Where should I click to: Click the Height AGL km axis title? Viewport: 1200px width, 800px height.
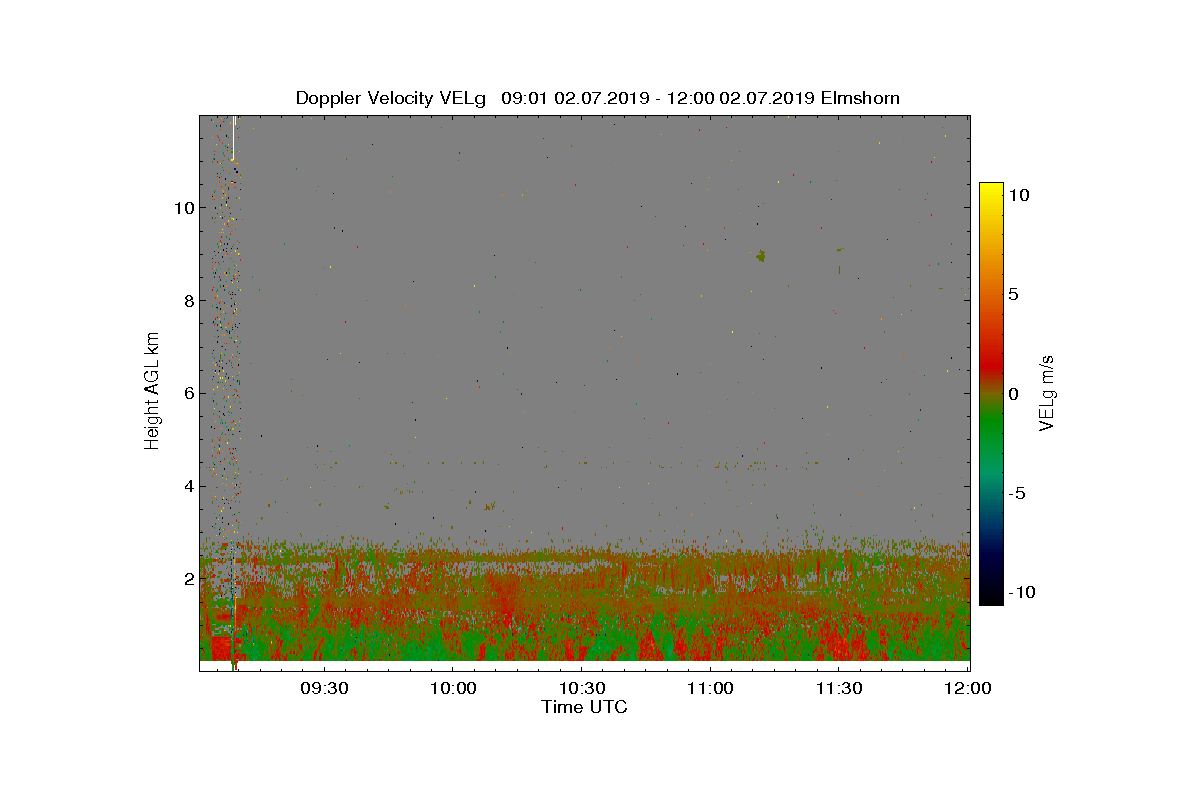coord(152,391)
